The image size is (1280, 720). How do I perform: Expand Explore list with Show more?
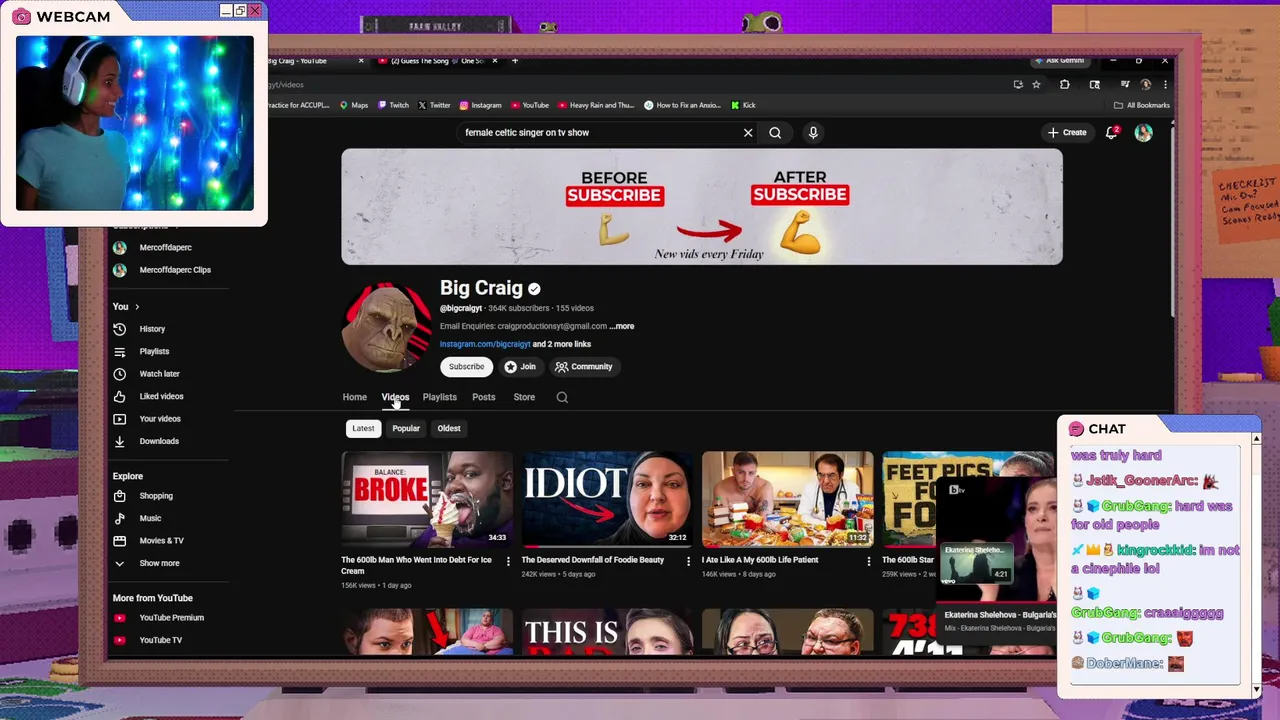159,563
